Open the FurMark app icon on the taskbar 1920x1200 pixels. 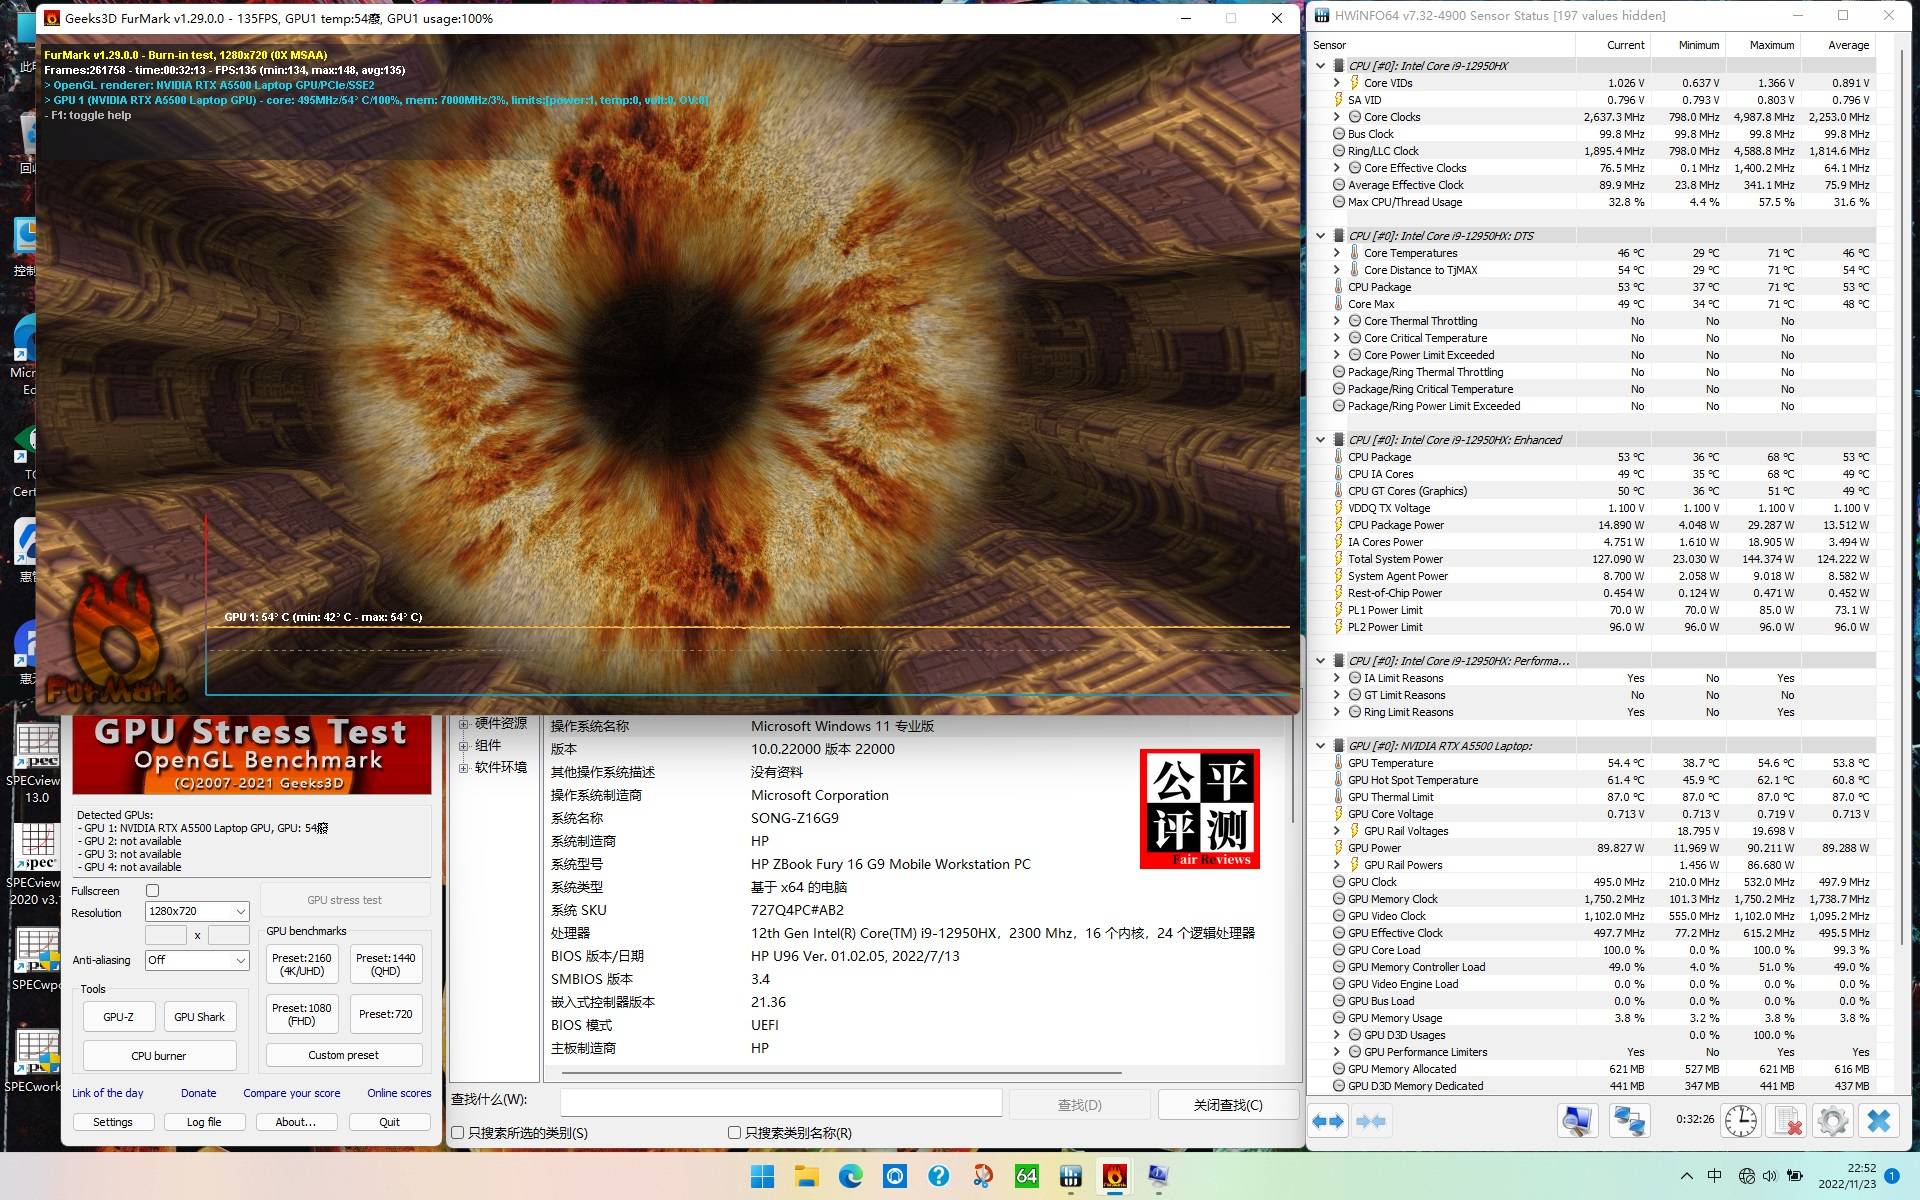pos(1114,1177)
